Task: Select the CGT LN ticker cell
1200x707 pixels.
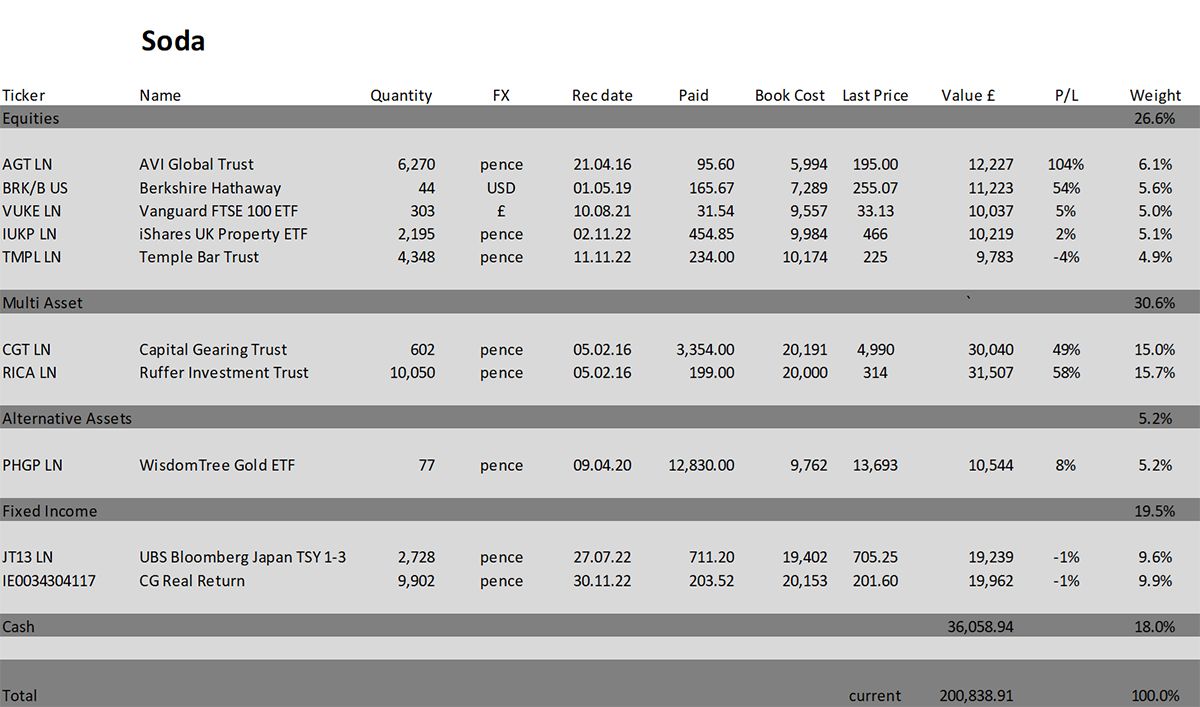Action: [x=26, y=350]
